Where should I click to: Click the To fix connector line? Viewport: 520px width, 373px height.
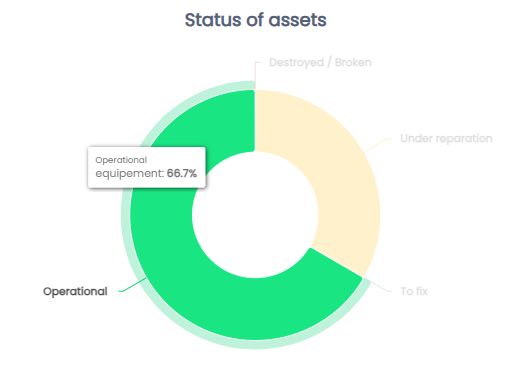(x=378, y=284)
